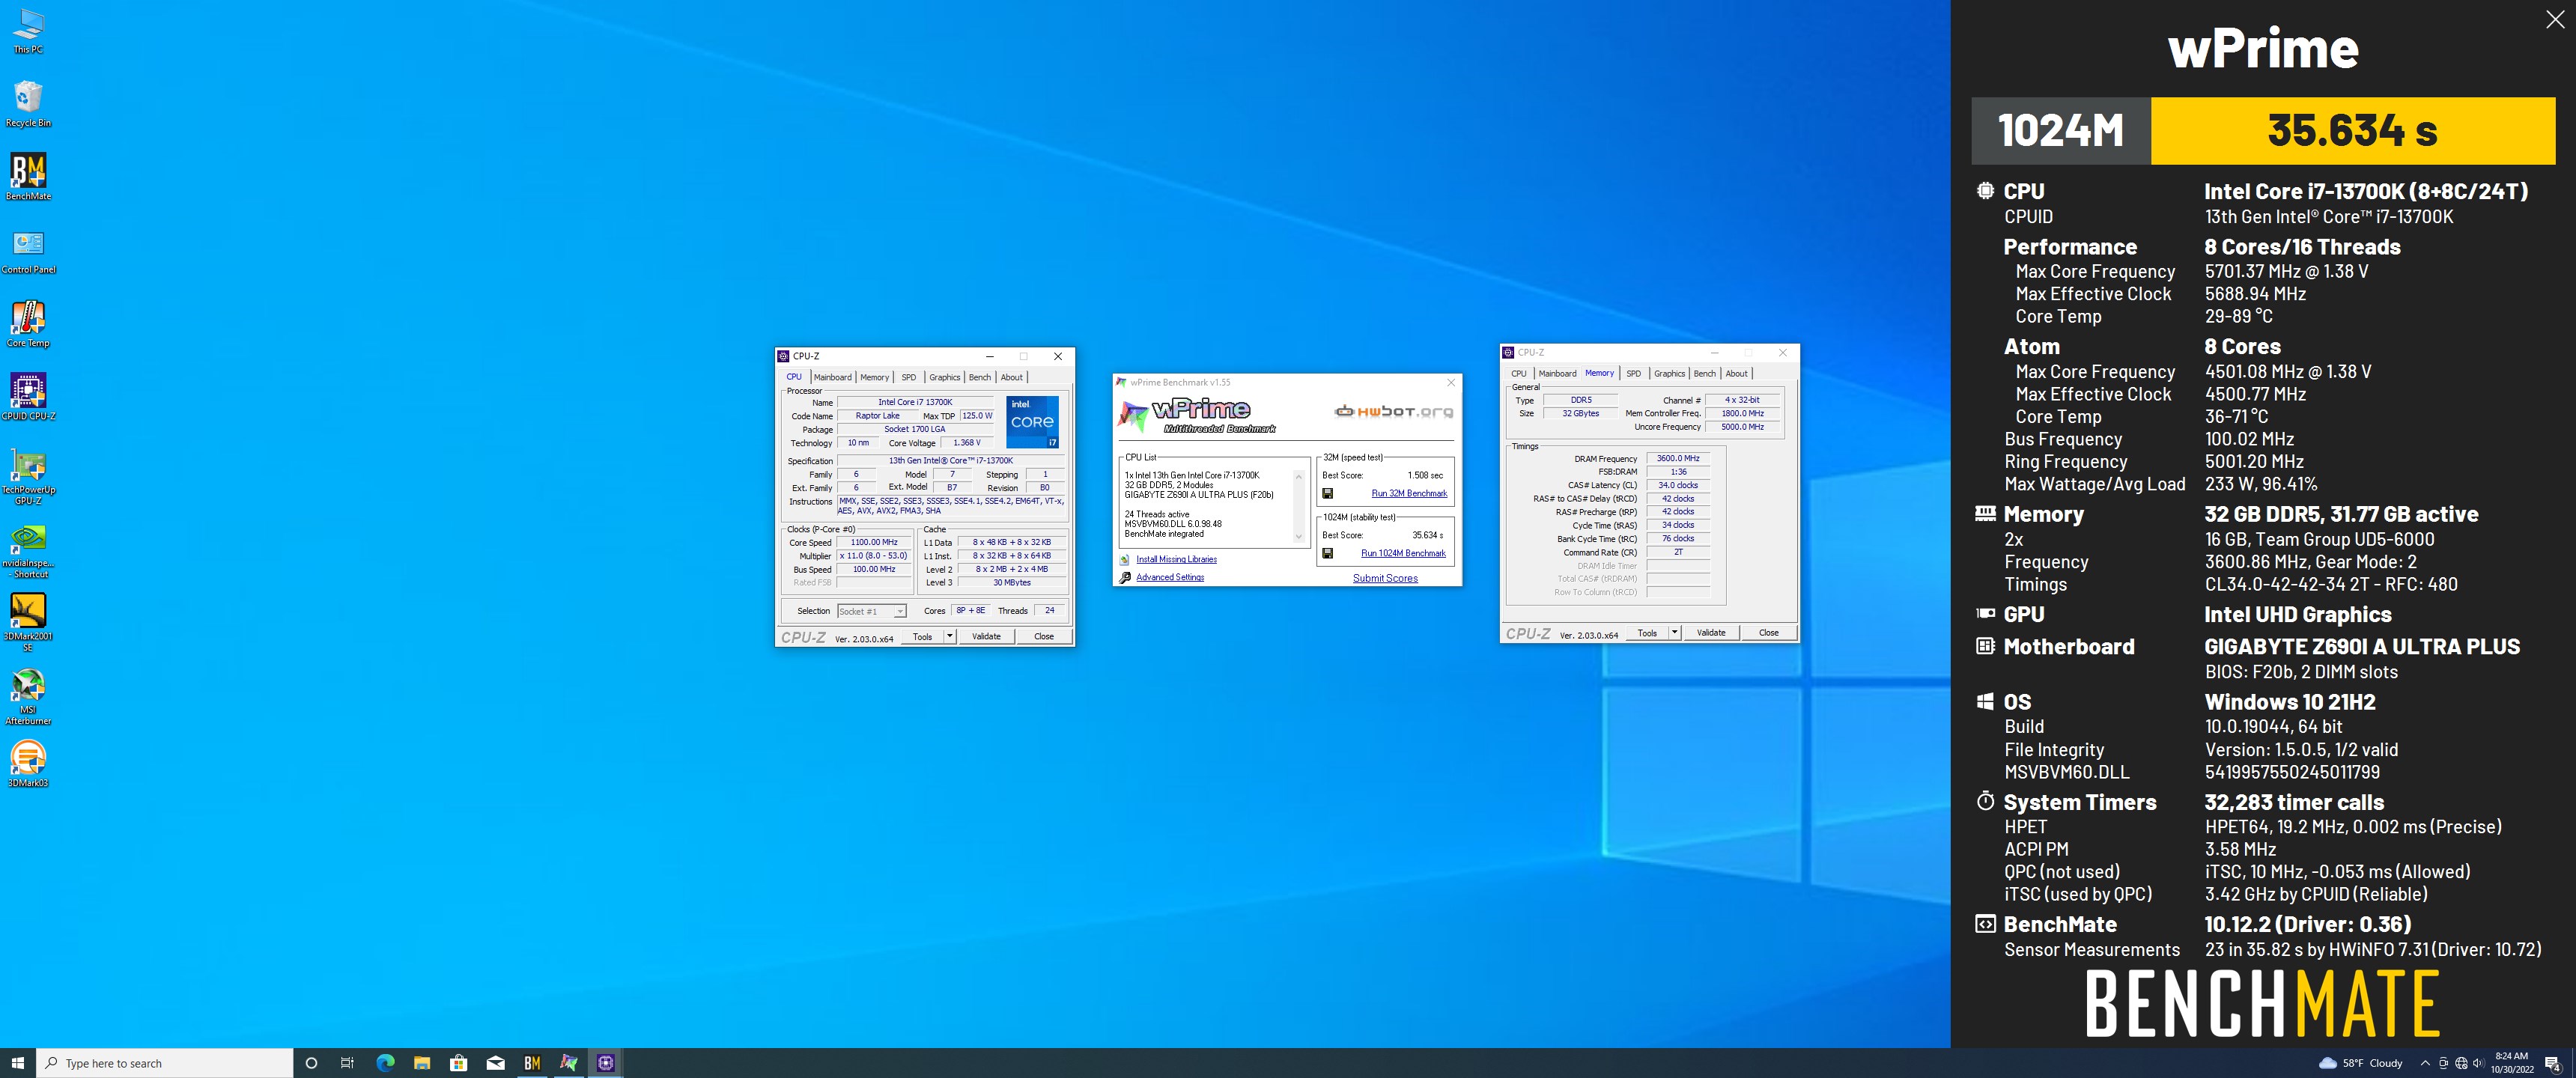Click Close button in right CPU-Z window
The image size is (2576, 1078).
point(1769,633)
